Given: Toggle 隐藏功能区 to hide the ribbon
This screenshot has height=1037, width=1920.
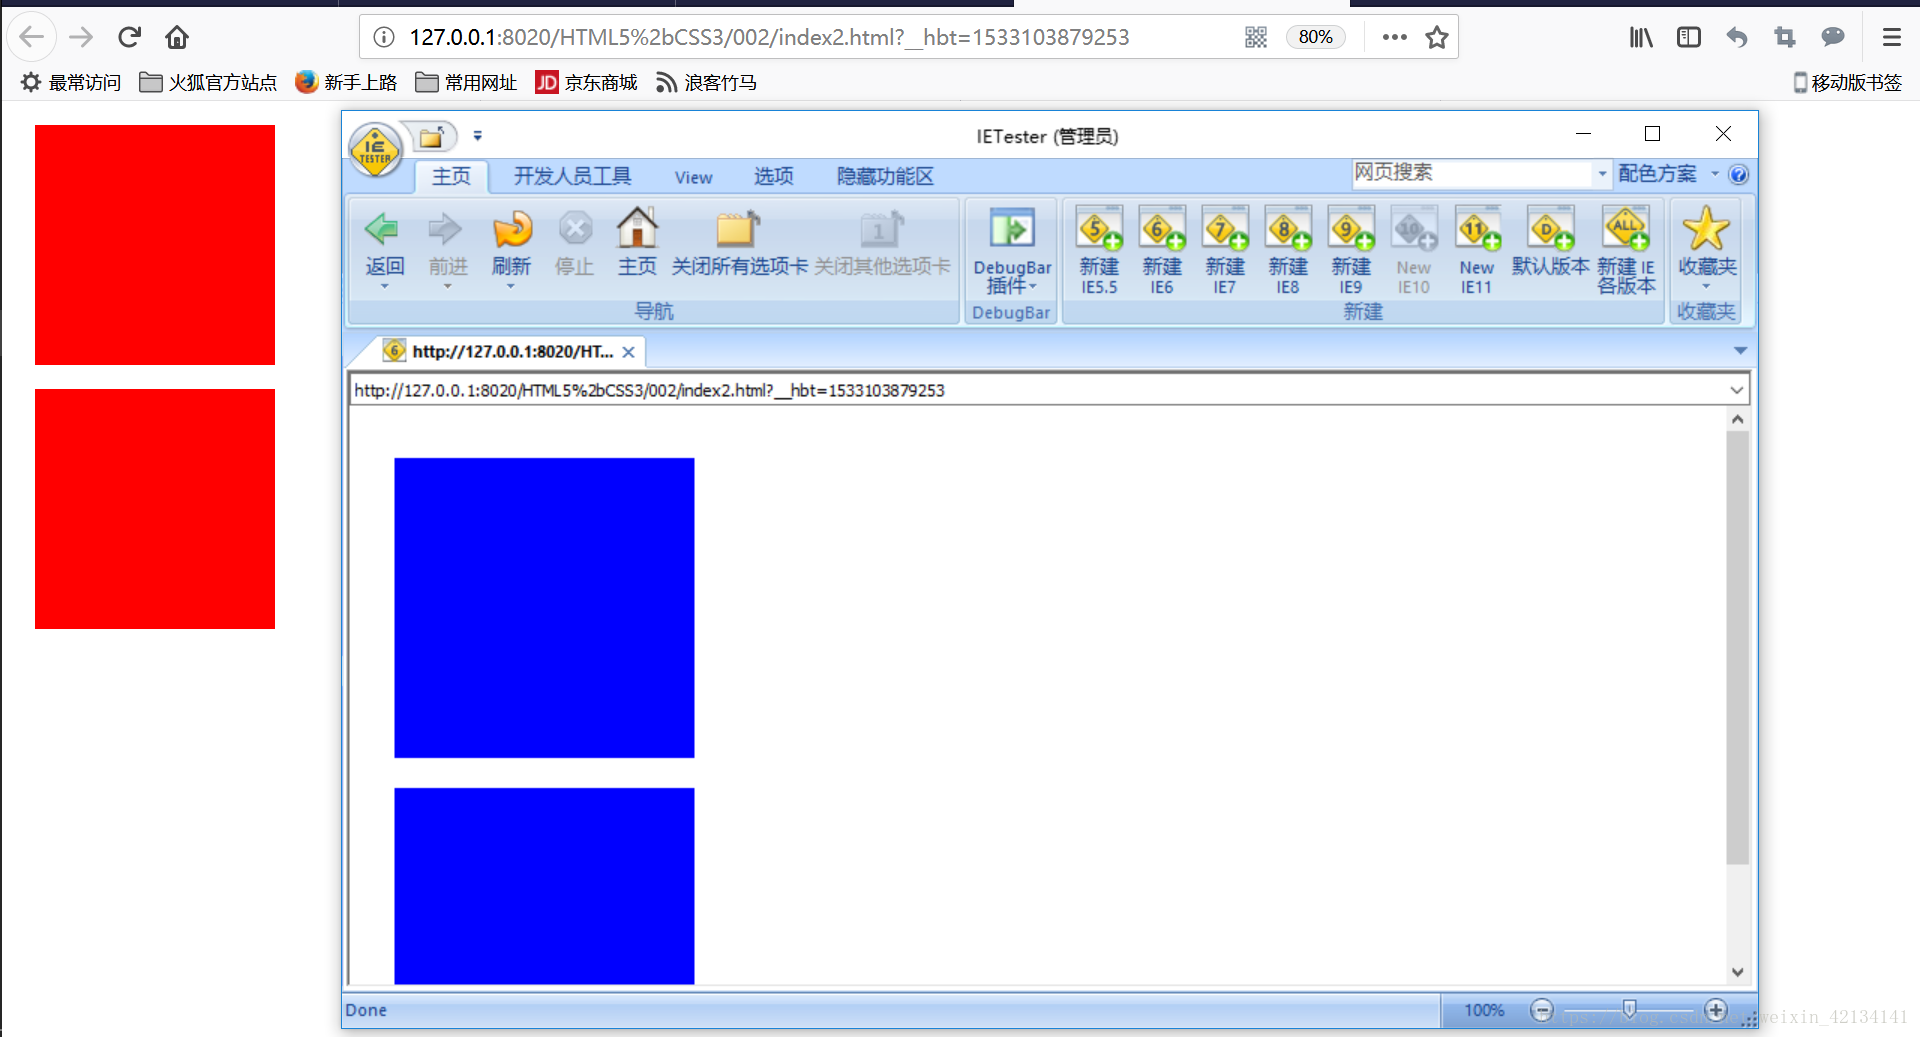Looking at the screenshot, I should click(883, 176).
